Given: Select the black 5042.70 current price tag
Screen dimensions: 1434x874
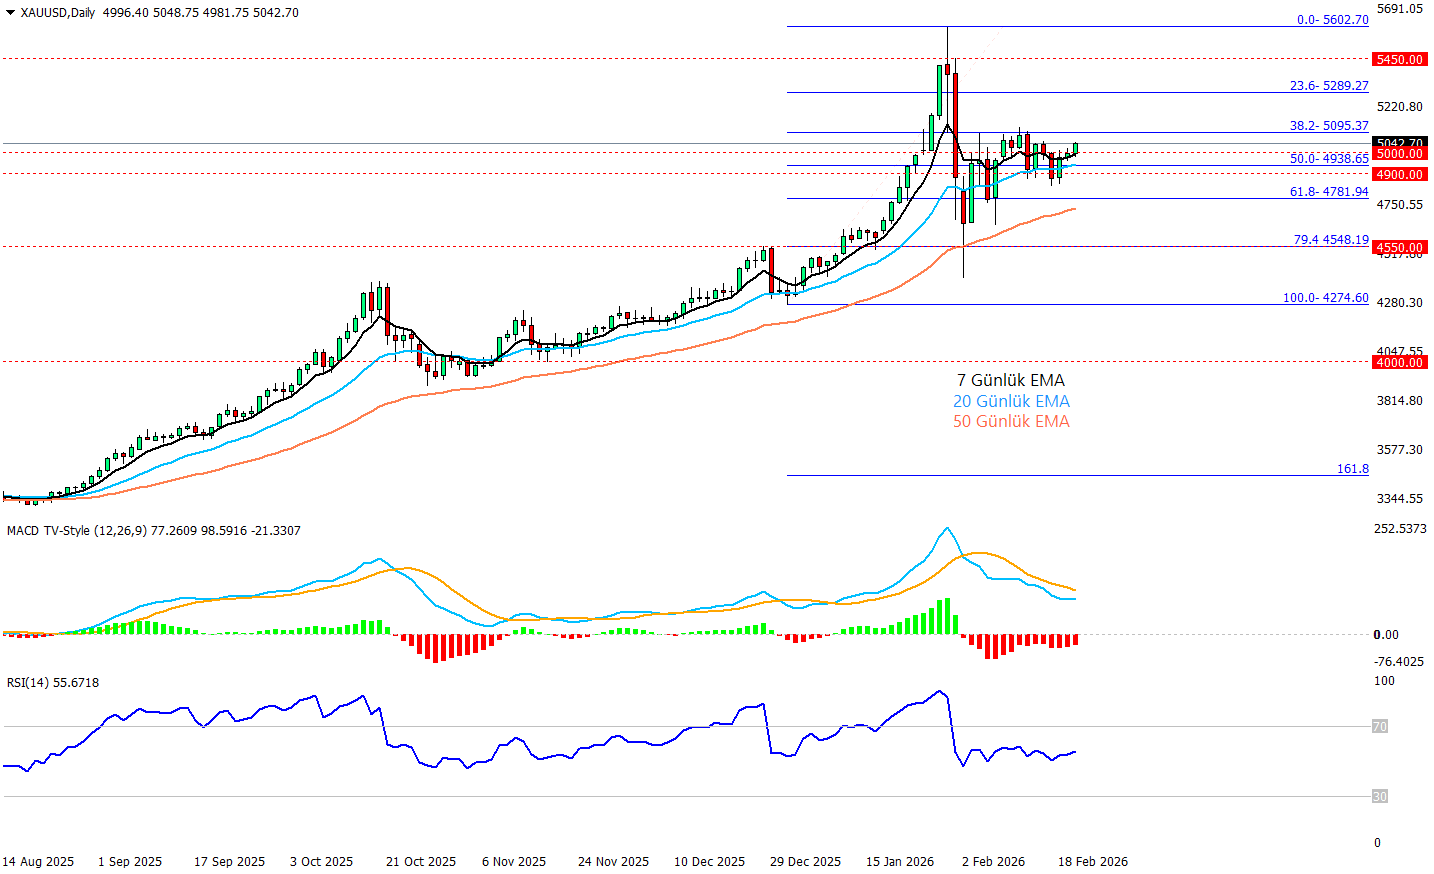Looking at the screenshot, I should tap(1398, 143).
